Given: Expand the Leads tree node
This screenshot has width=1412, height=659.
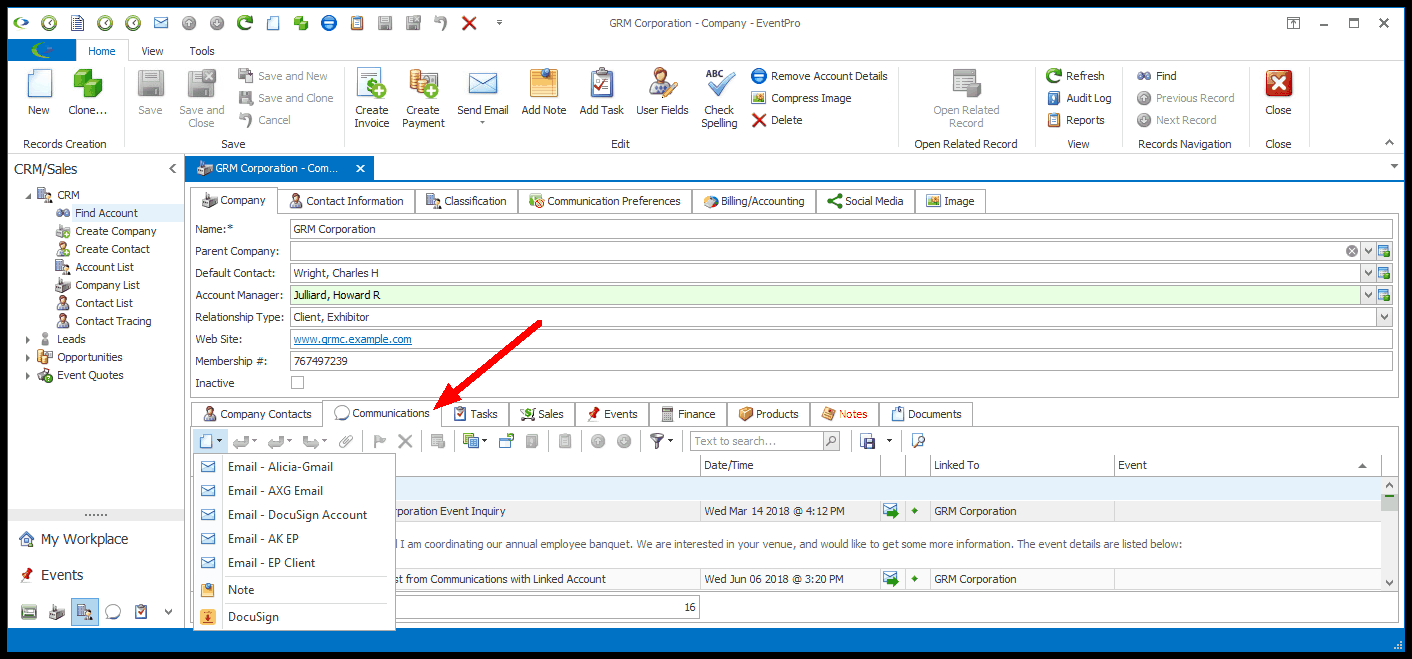Looking at the screenshot, I should (28, 340).
